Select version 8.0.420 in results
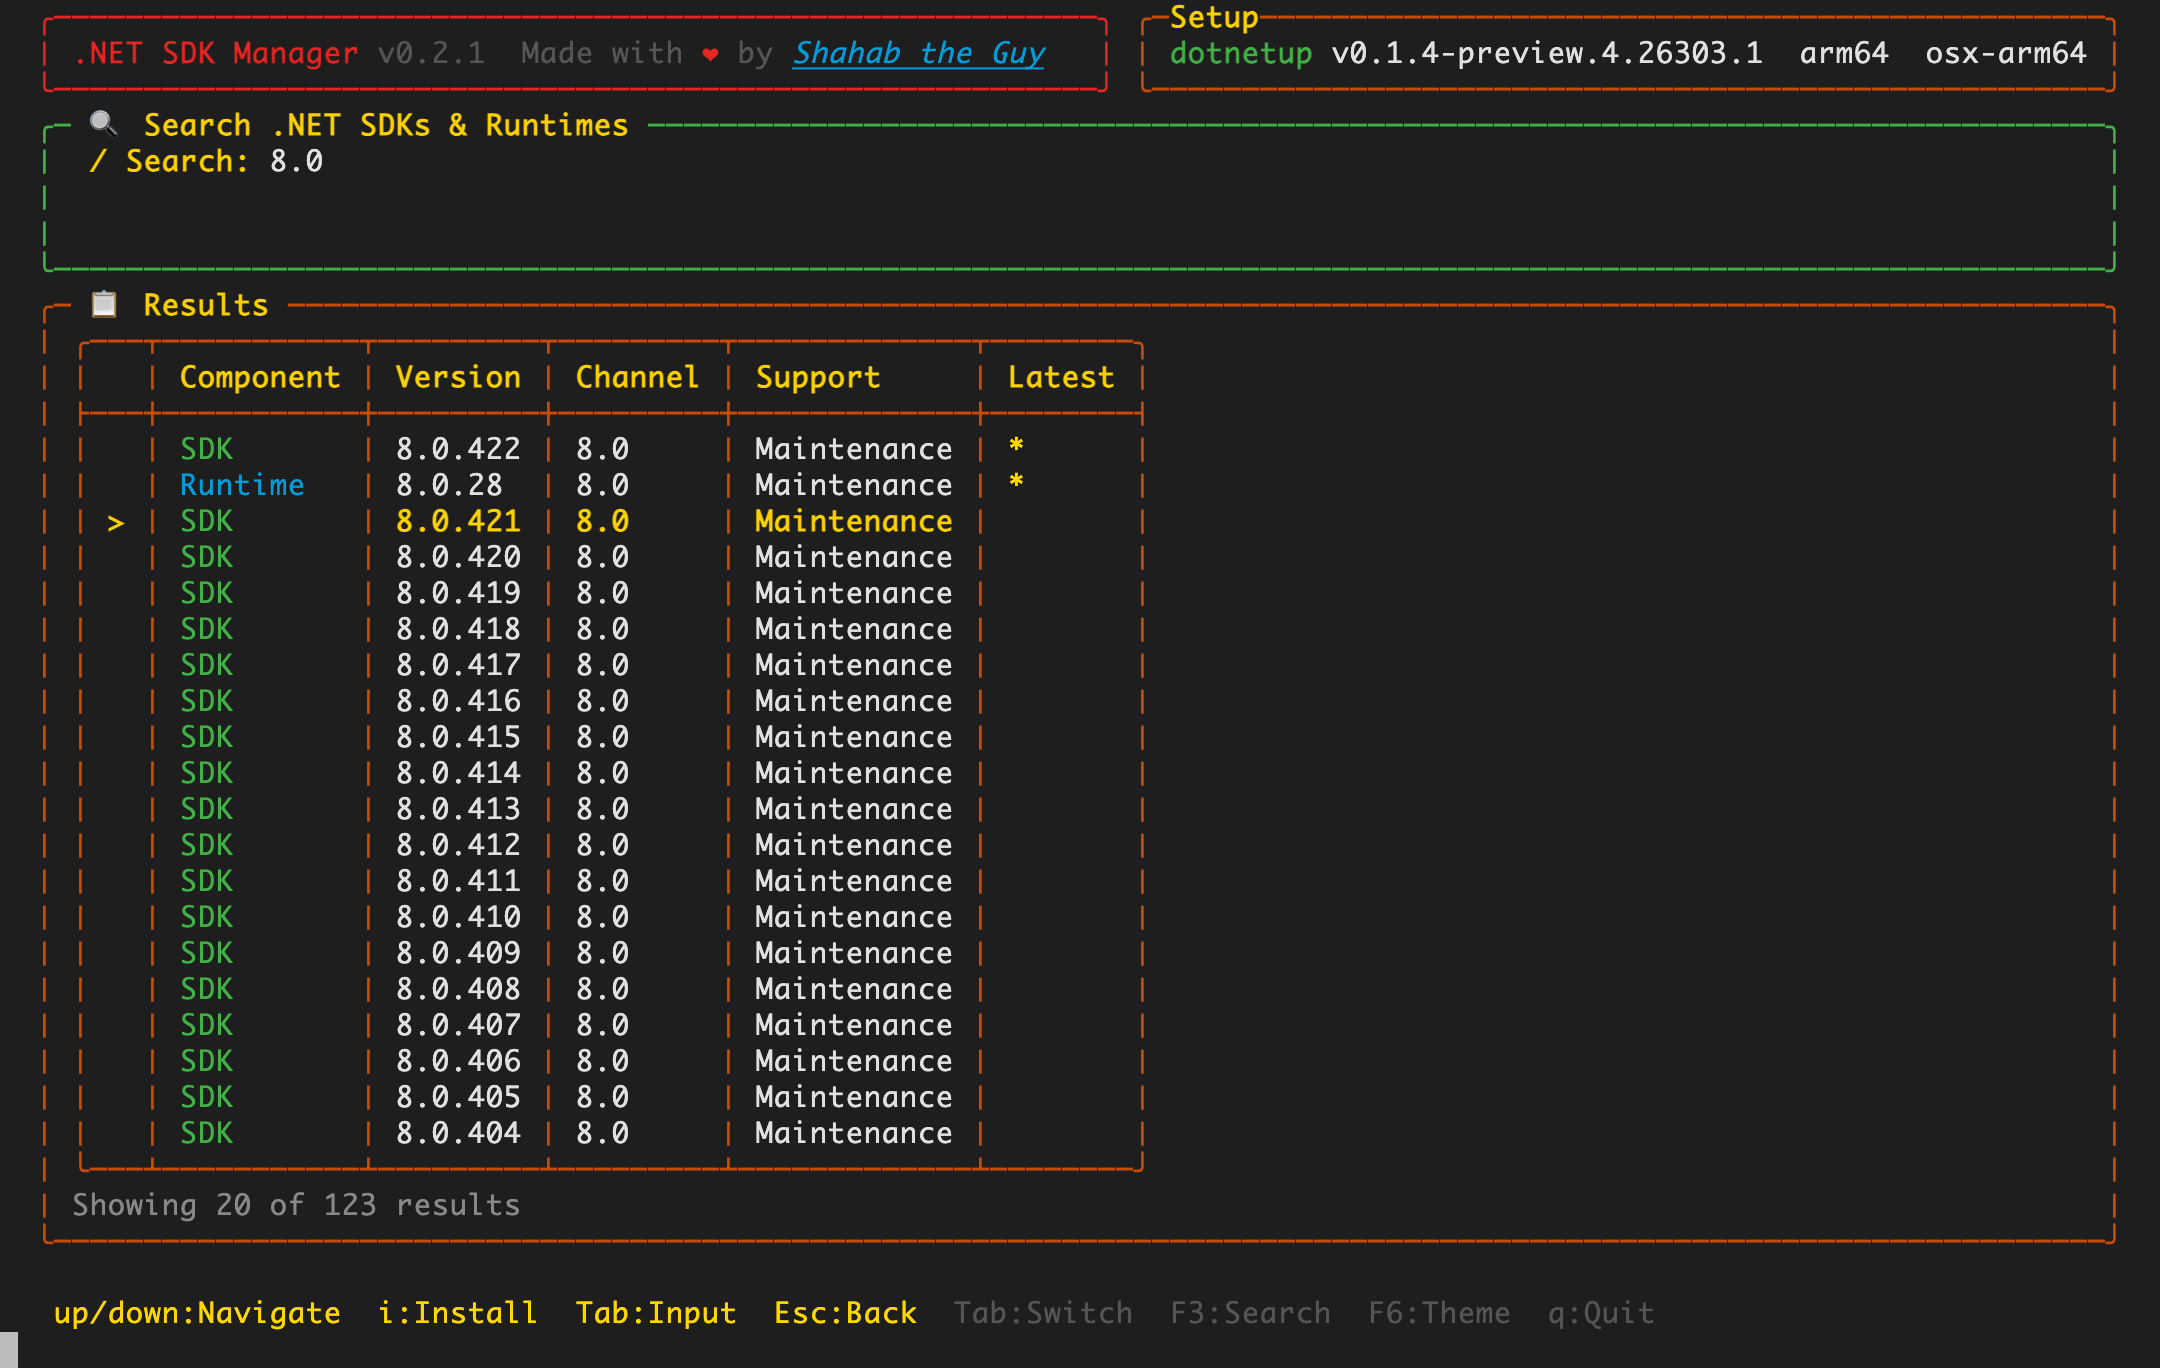 click(458, 557)
